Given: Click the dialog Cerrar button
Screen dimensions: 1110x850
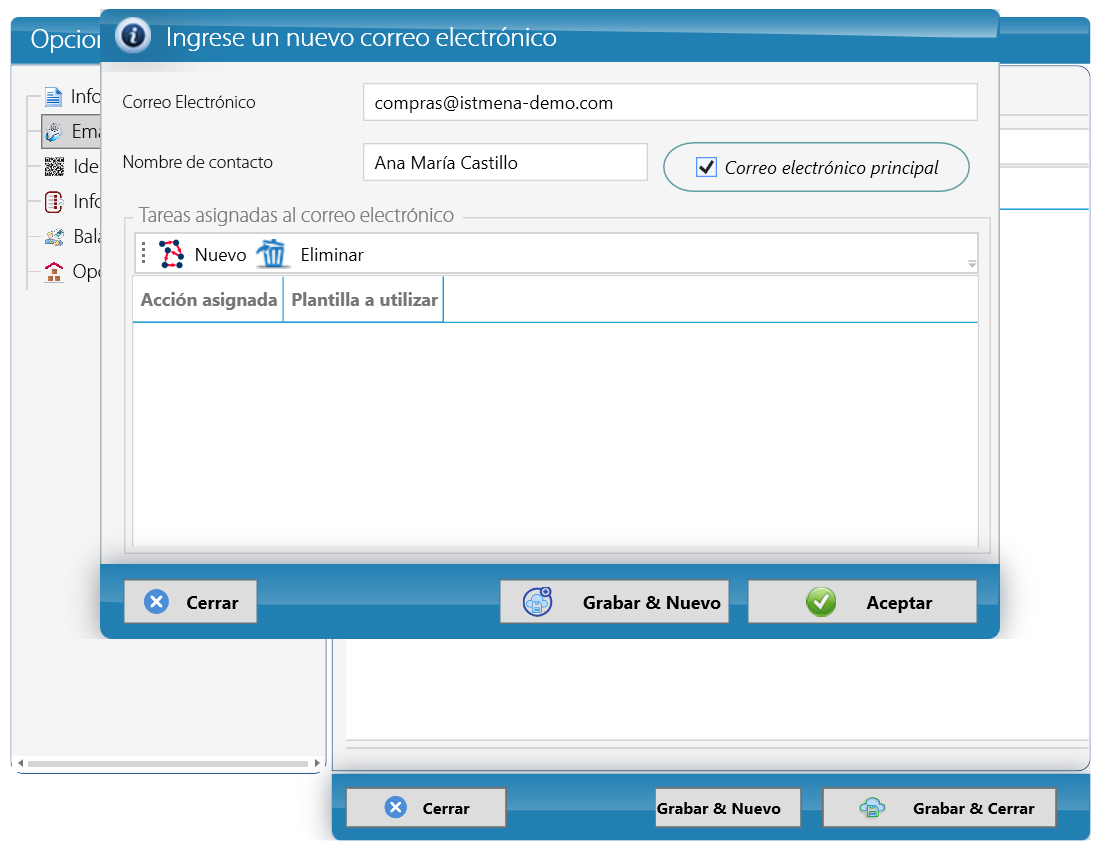Looking at the screenshot, I should (x=190, y=602).
